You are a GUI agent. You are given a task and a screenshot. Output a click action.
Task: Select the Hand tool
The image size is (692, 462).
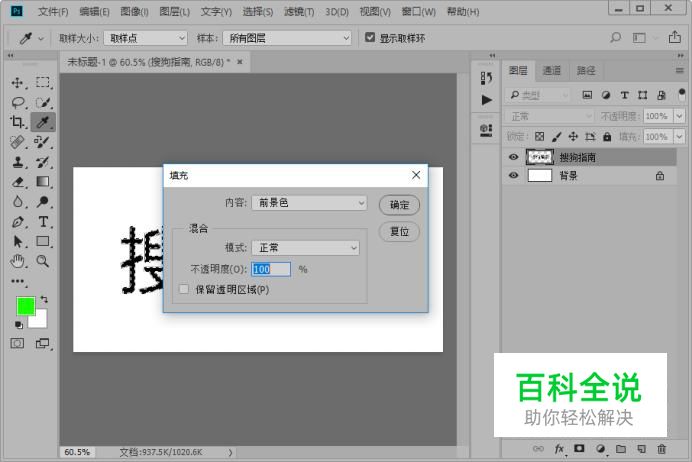tap(18, 261)
